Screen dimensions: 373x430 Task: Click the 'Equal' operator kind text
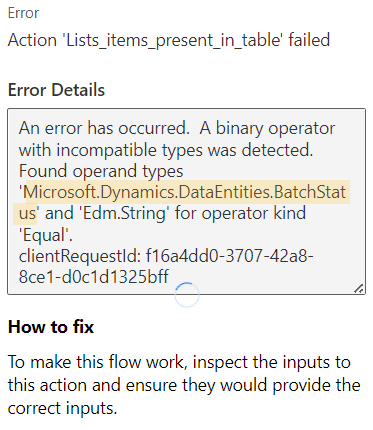point(45,235)
